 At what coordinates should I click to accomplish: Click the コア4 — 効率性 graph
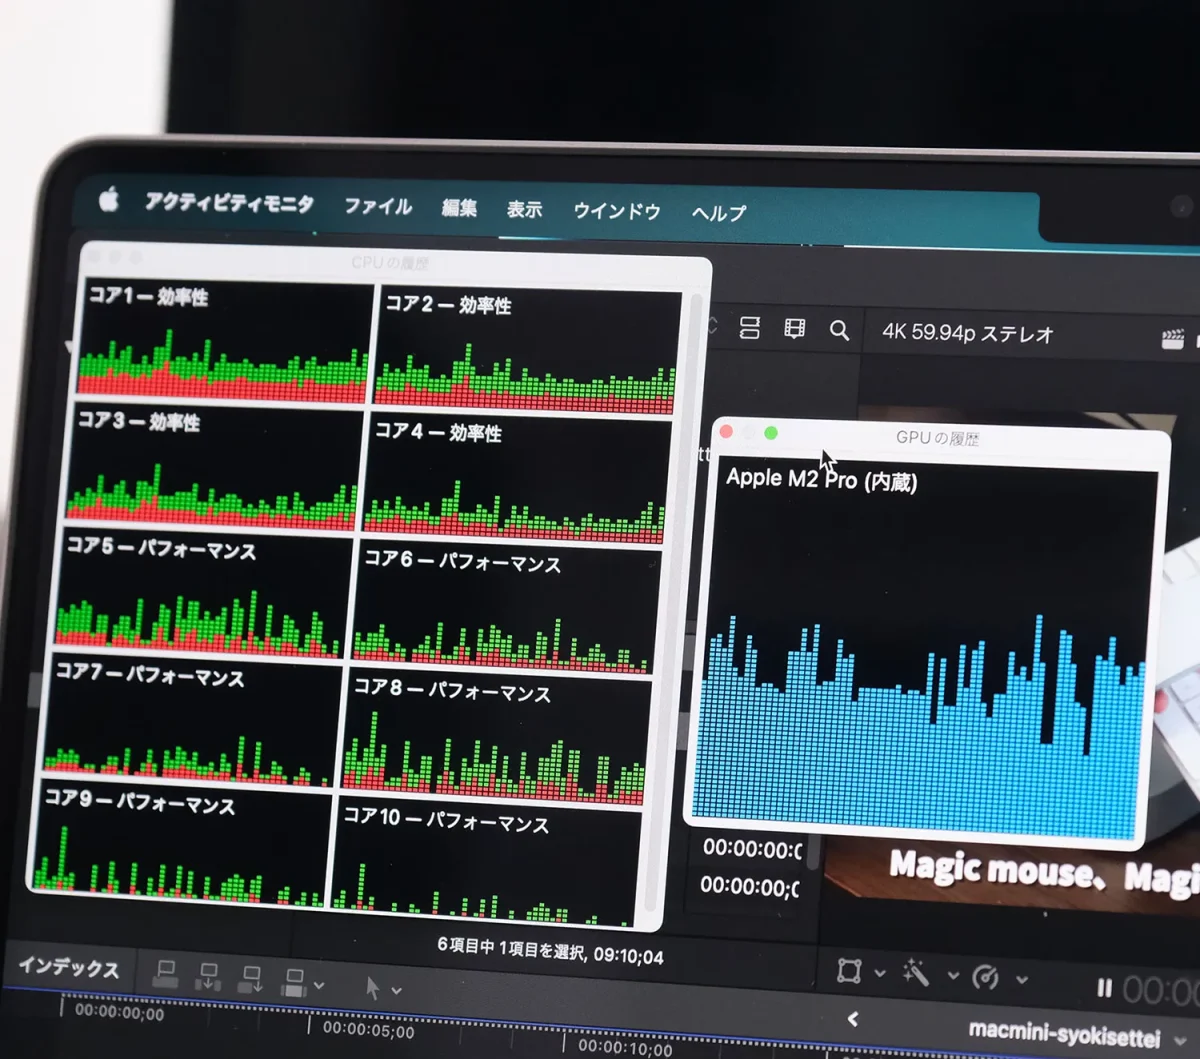click(517, 478)
